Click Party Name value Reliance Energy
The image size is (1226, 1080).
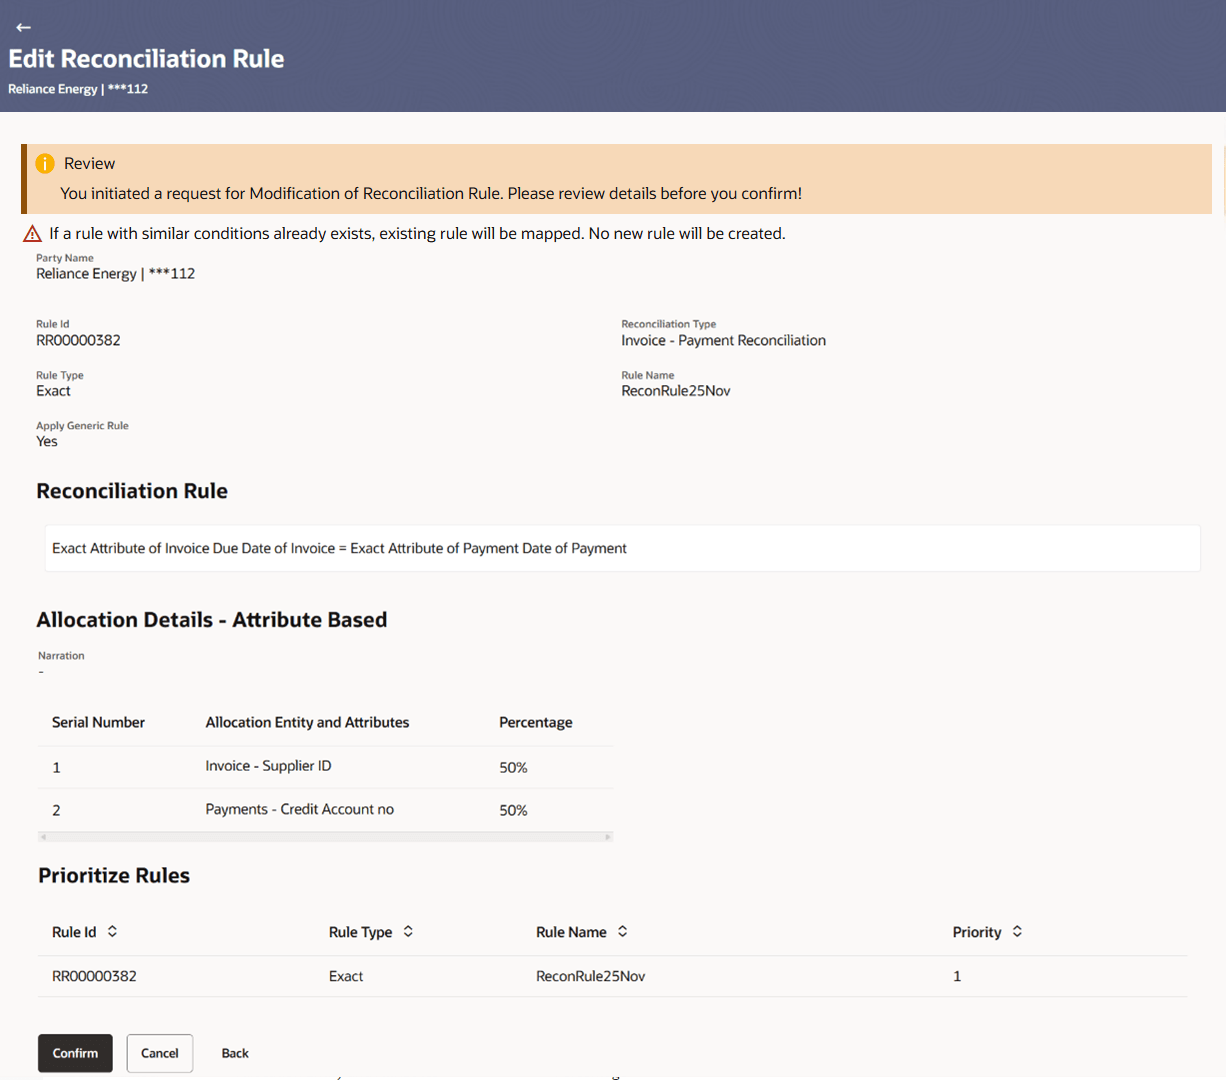115,273
